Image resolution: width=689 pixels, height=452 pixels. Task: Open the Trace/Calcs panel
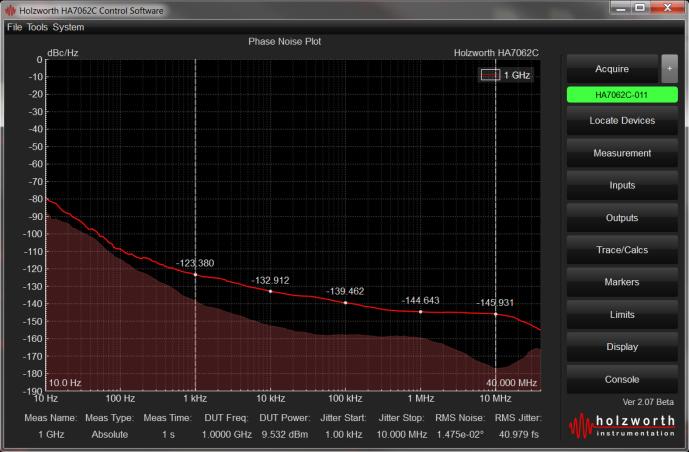(x=621, y=250)
